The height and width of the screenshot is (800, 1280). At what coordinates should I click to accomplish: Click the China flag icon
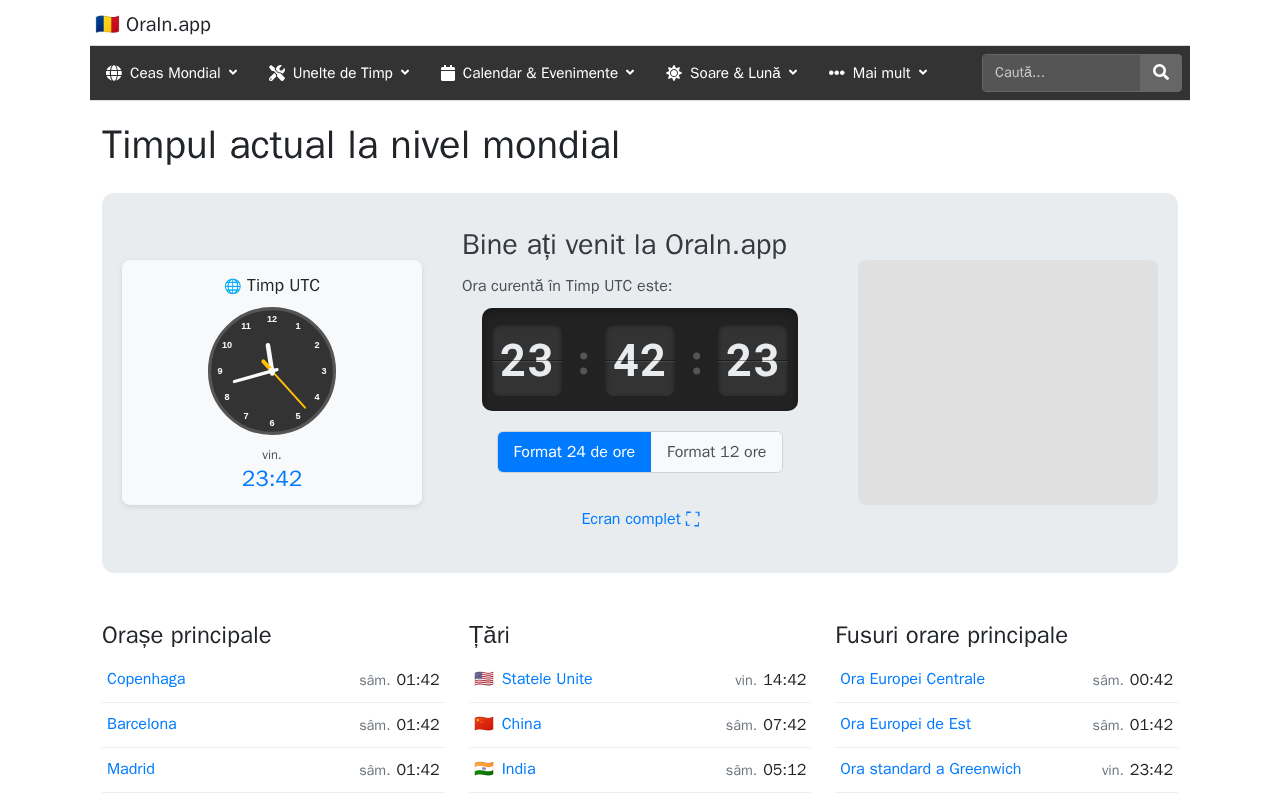tap(484, 724)
